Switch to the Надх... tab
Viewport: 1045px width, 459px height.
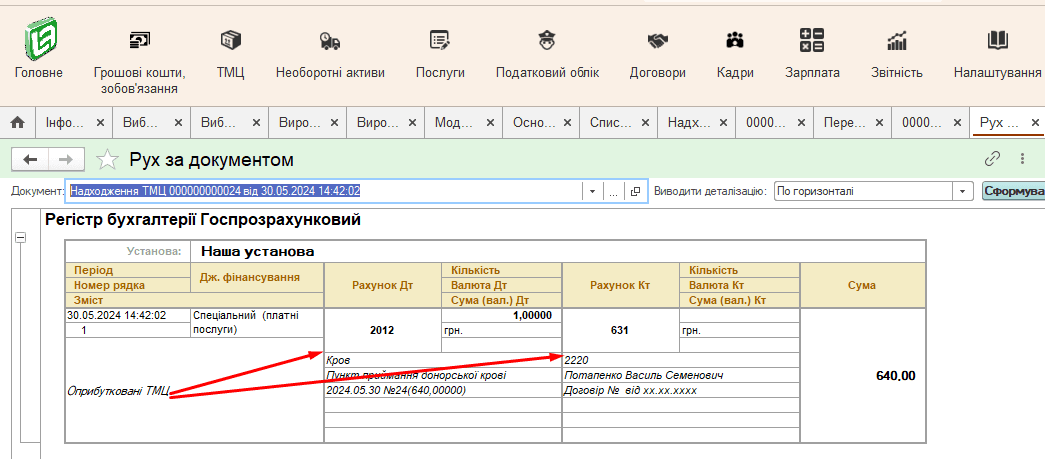point(688,122)
